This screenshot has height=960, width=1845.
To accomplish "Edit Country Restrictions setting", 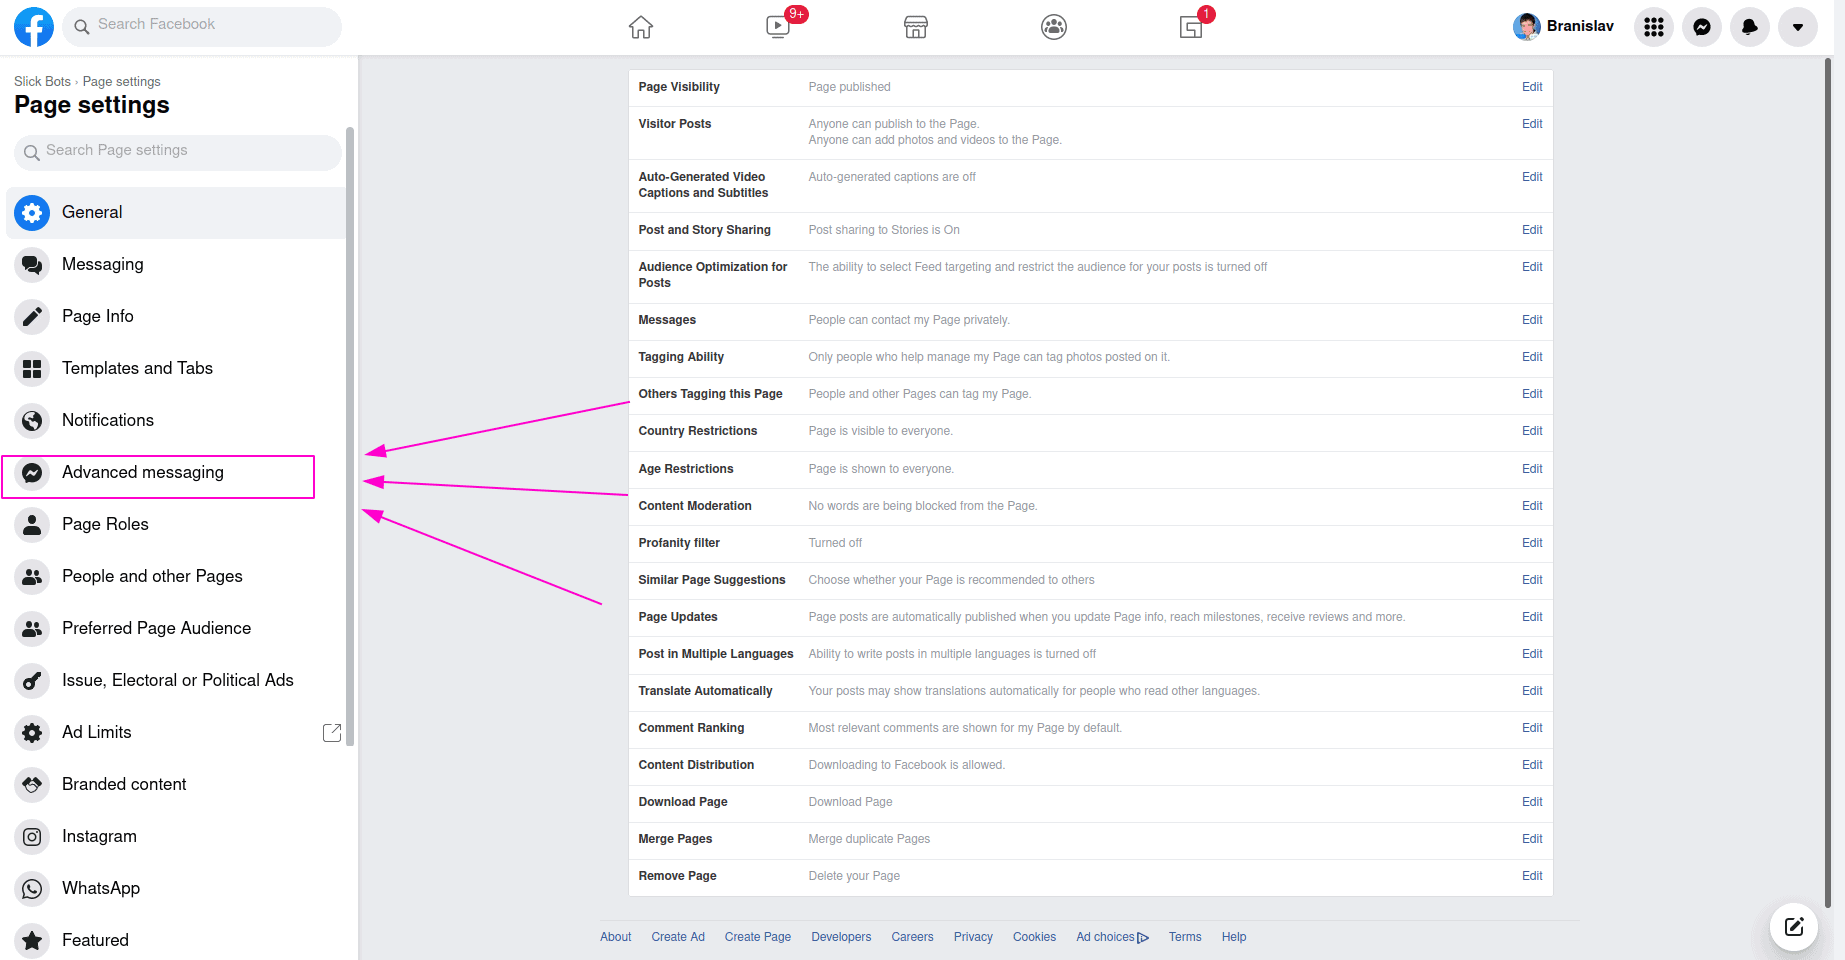I will click(x=1532, y=431).
